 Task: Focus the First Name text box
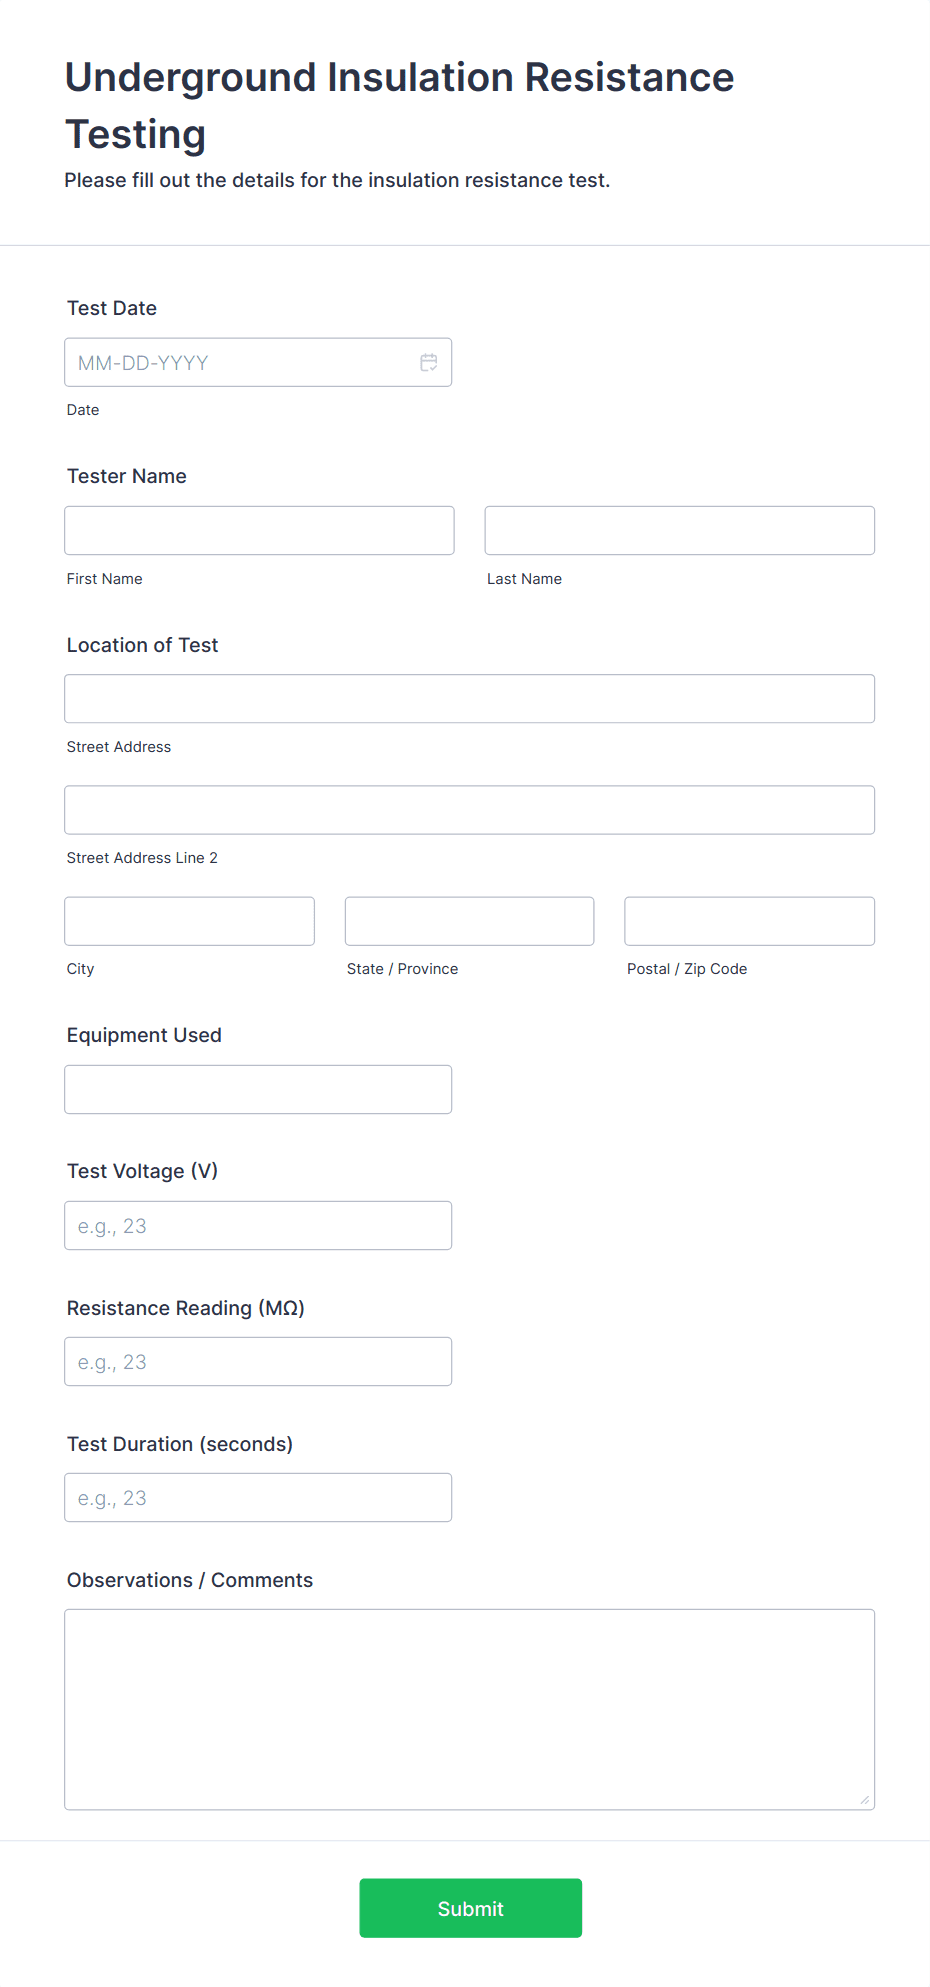tap(259, 530)
